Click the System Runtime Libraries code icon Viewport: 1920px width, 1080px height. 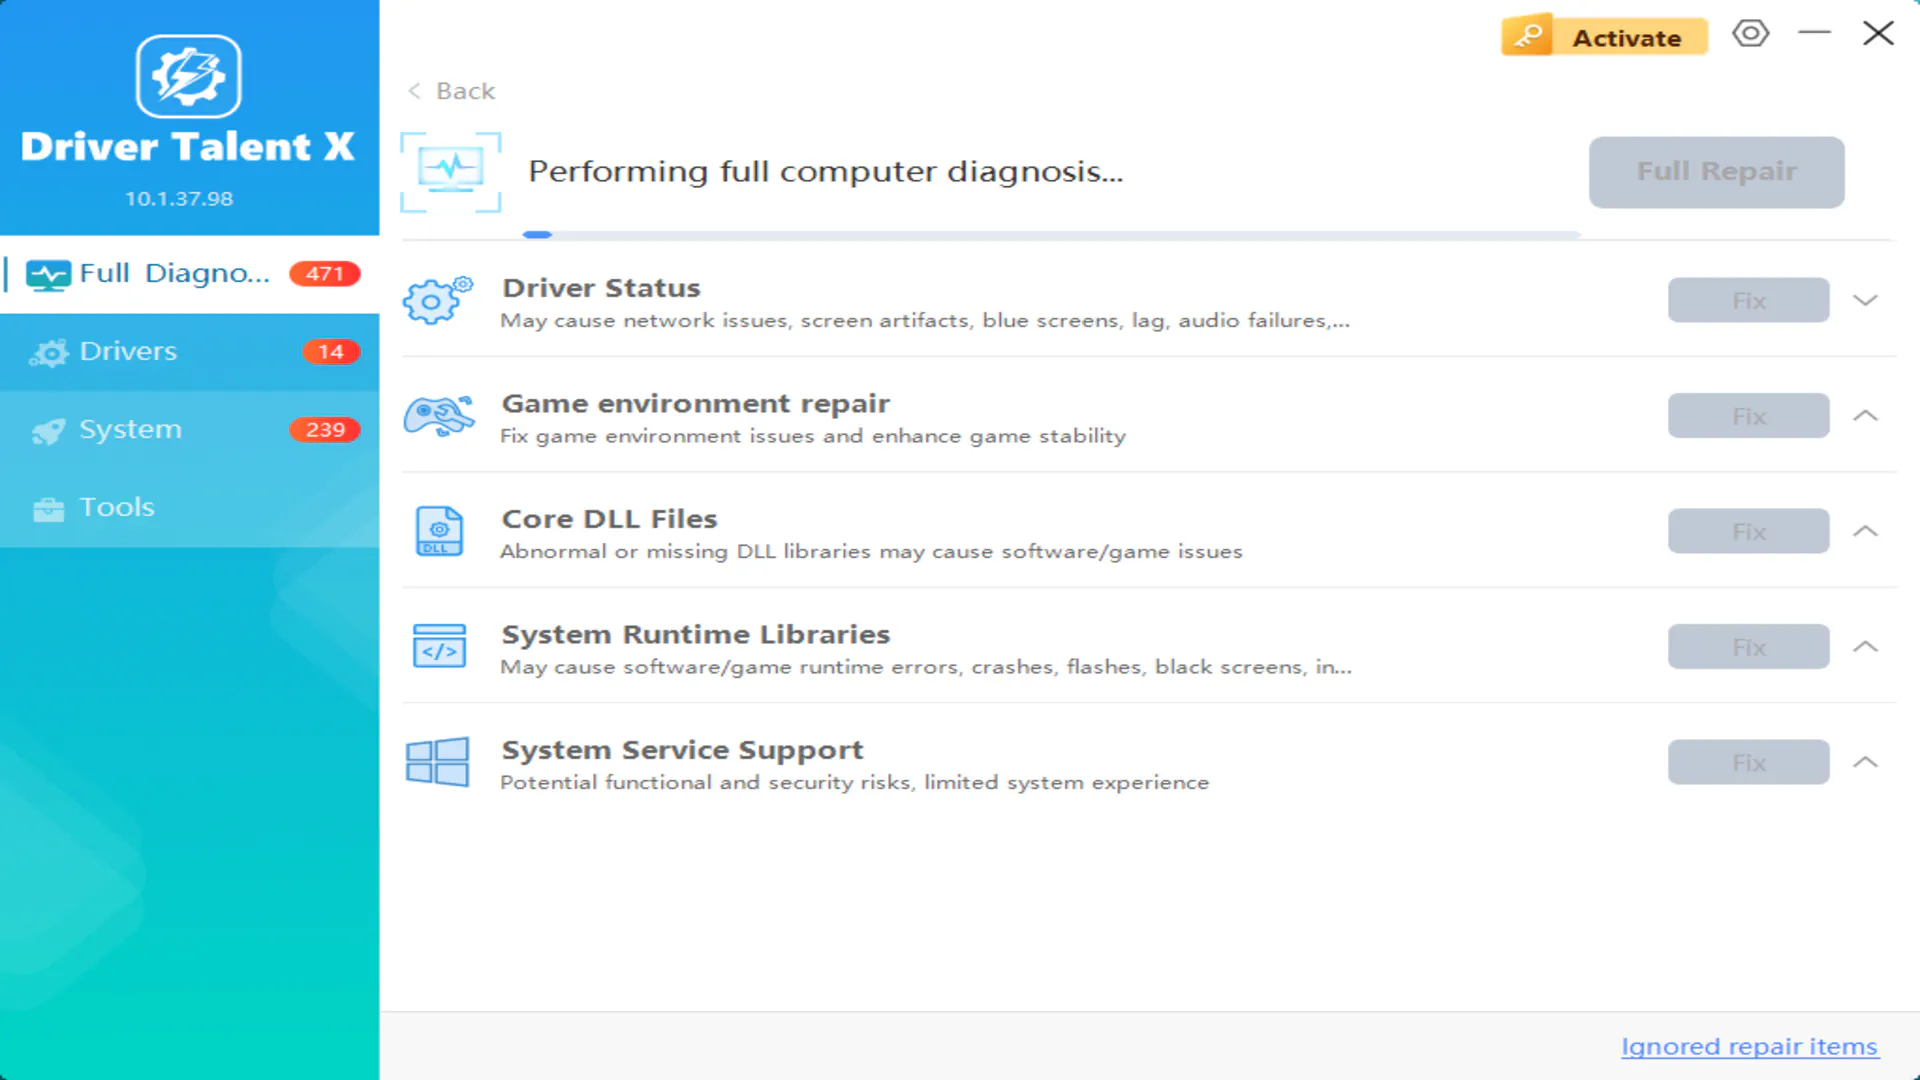[439, 646]
